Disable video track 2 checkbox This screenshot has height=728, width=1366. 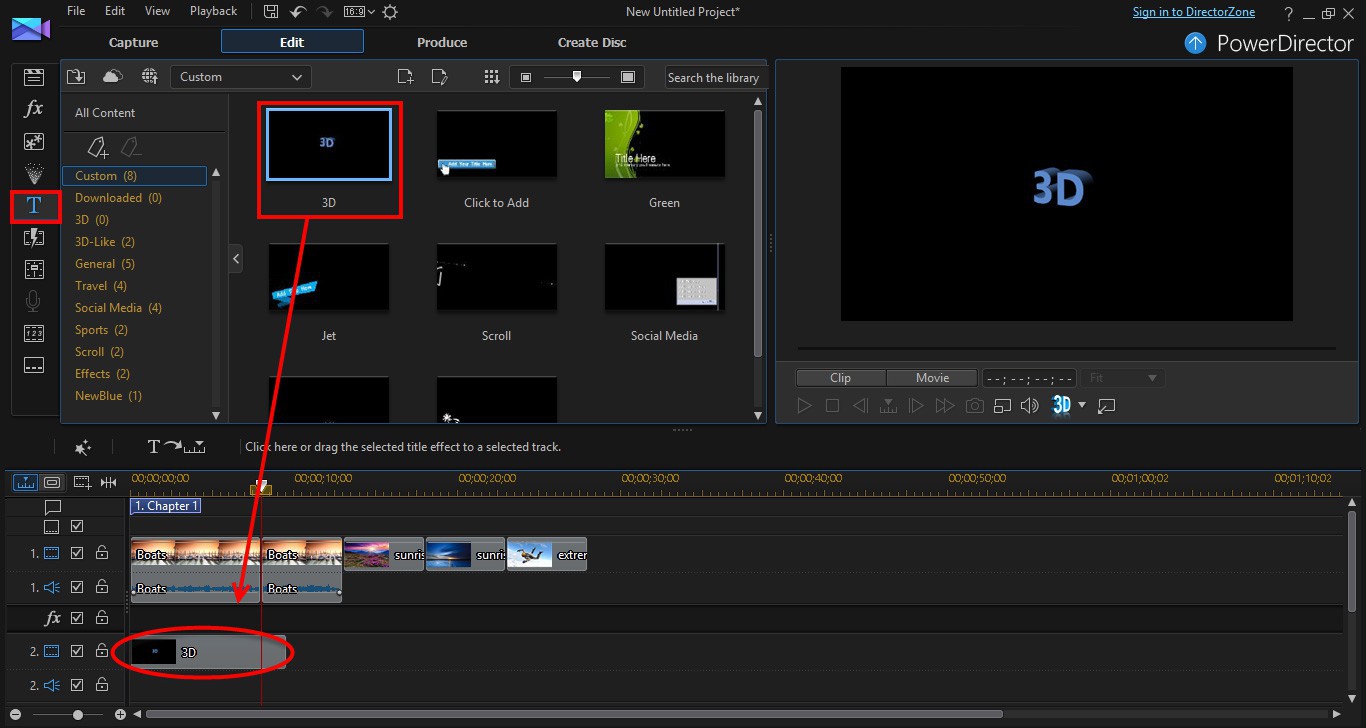pyautogui.click(x=77, y=651)
